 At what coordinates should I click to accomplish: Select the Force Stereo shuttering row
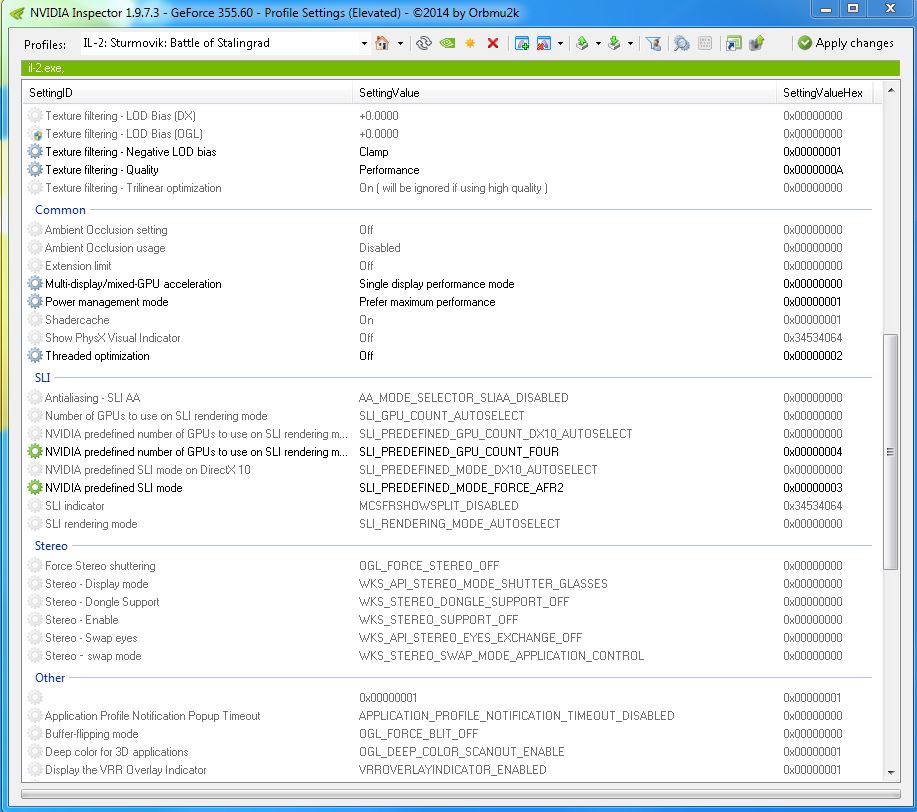450,566
